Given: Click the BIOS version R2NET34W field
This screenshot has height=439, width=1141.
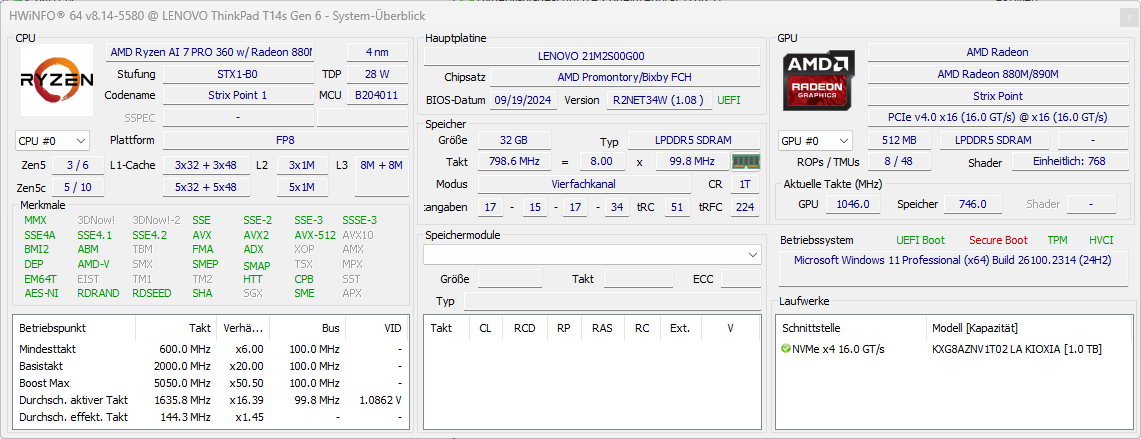Looking at the screenshot, I should click(659, 100).
